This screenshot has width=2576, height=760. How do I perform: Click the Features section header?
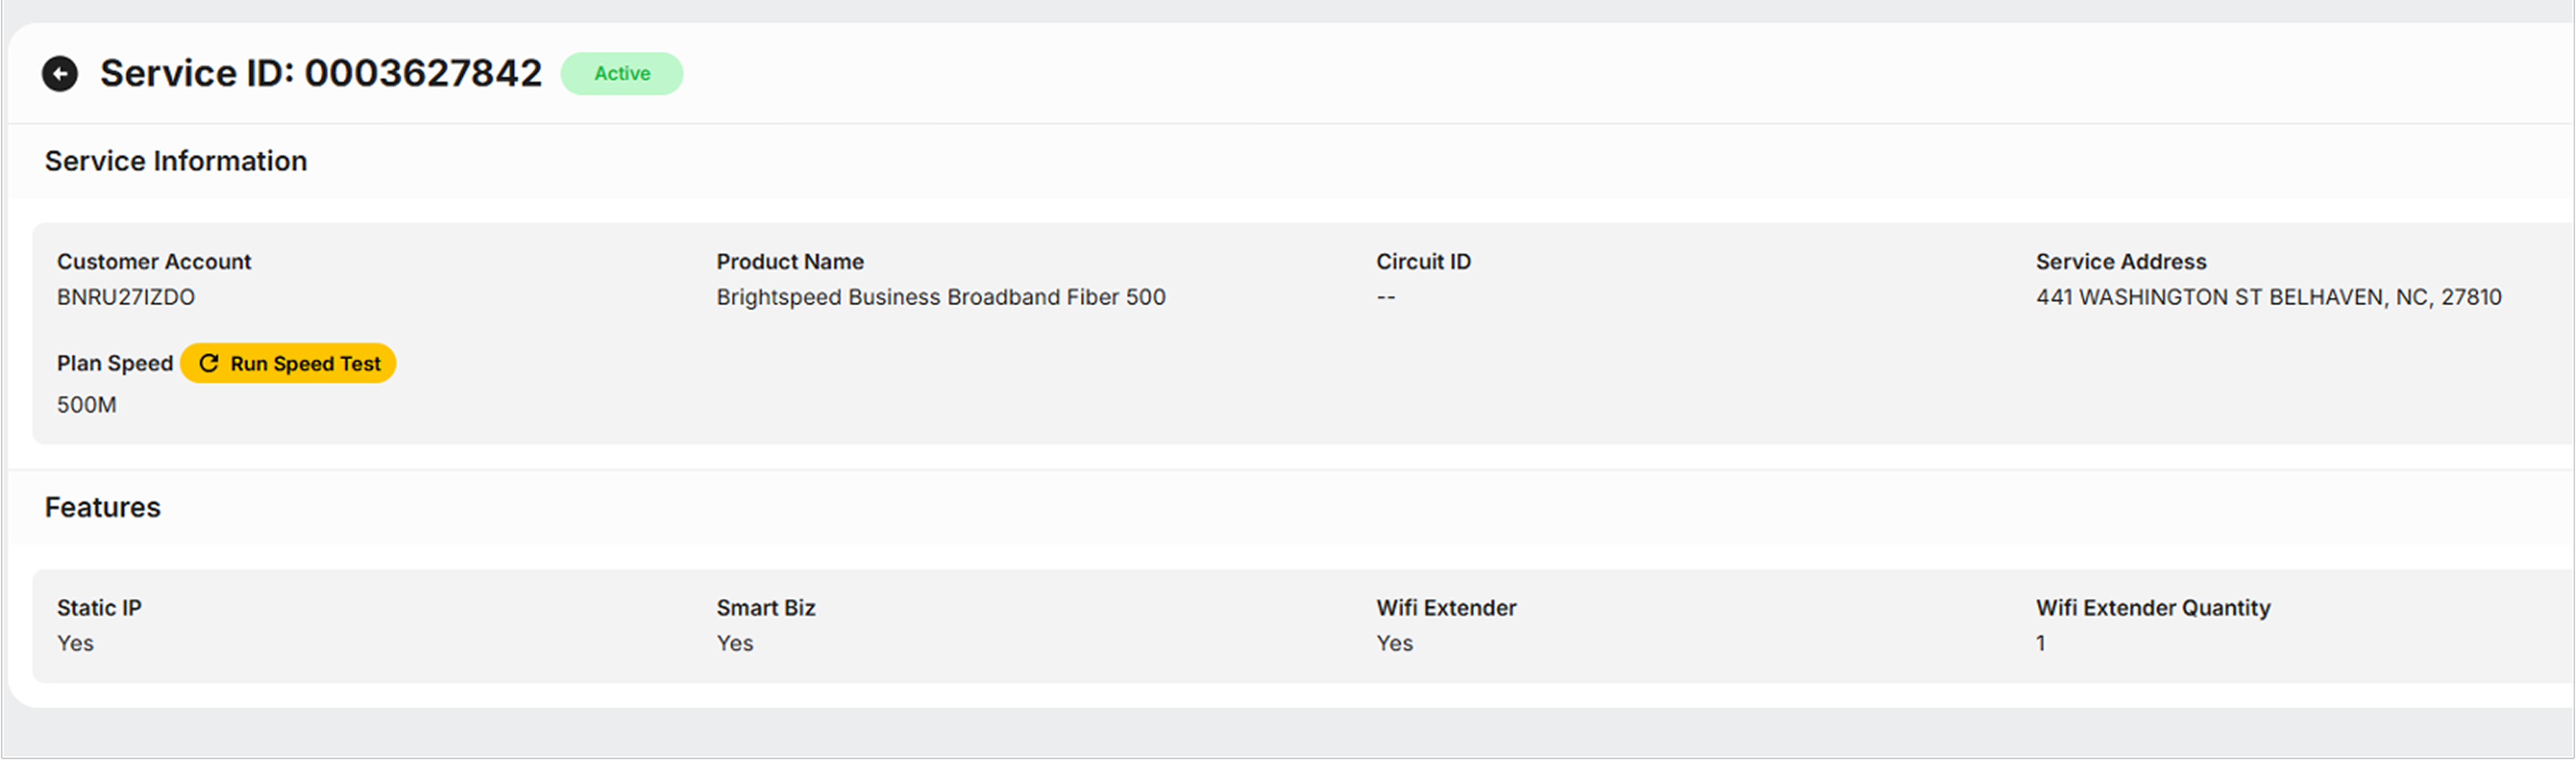[103, 507]
